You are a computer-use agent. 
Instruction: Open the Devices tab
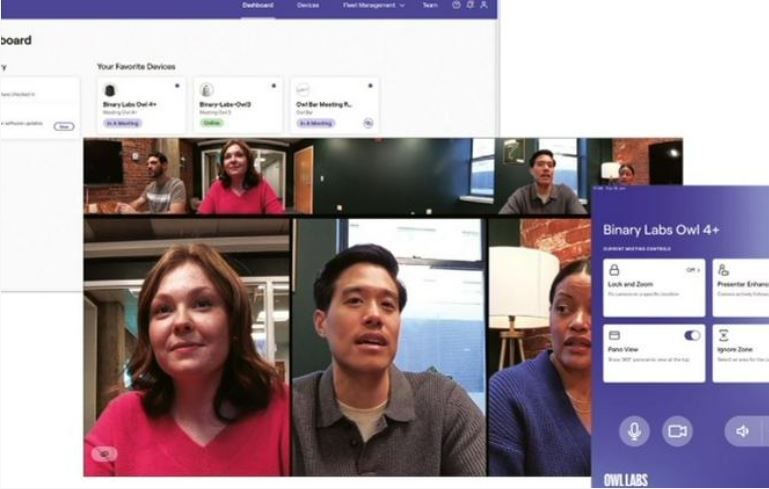(308, 5)
